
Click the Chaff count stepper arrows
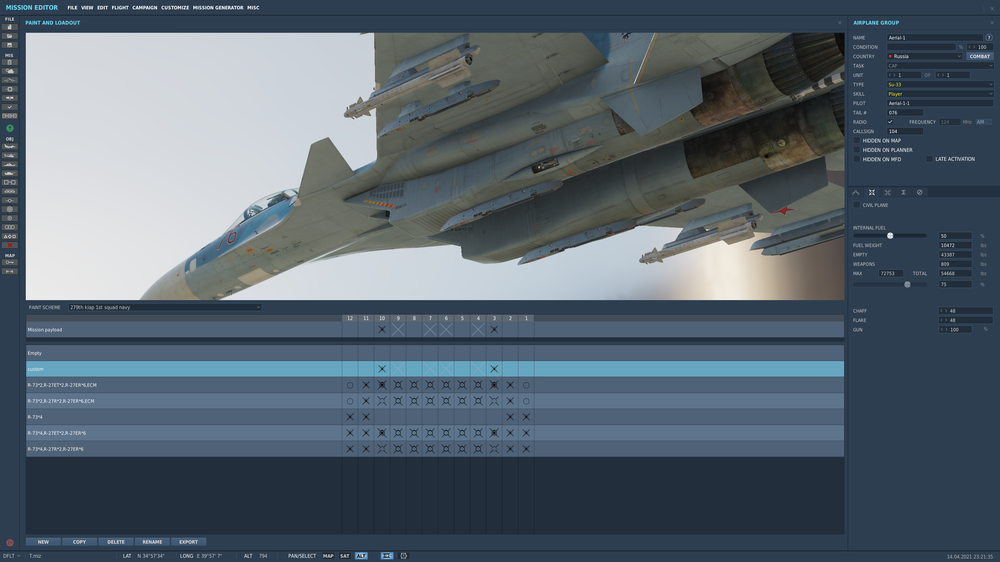(x=943, y=311)
